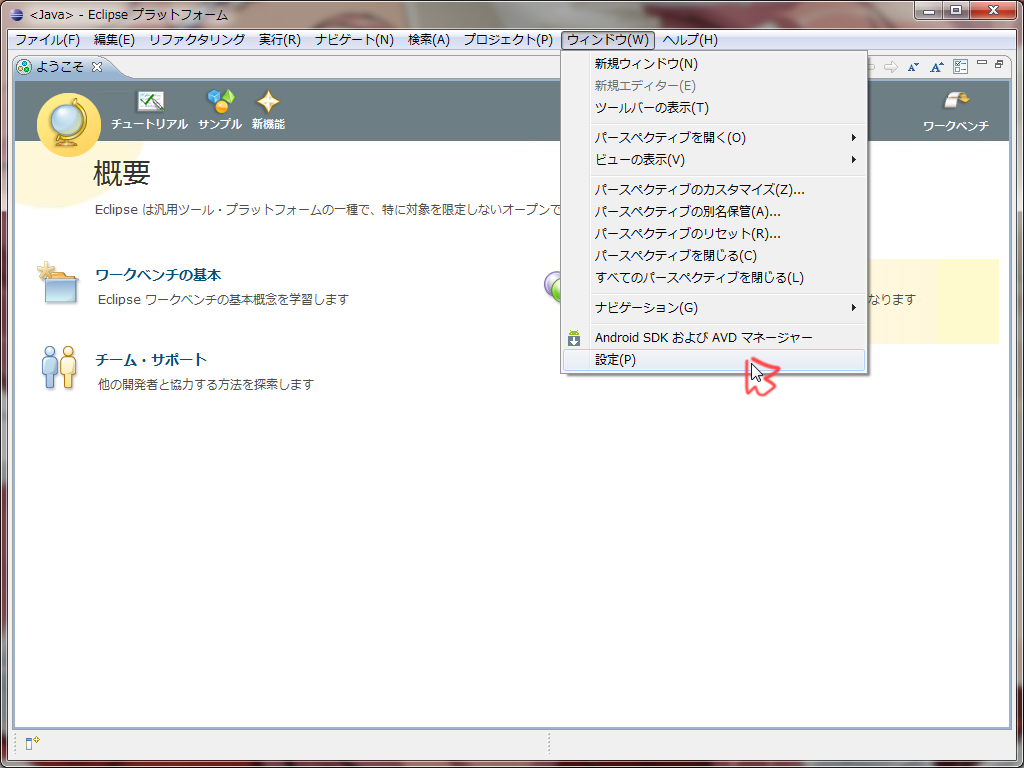
Task: Close the ようこそ tab with its X
Action: coord(97,67)
